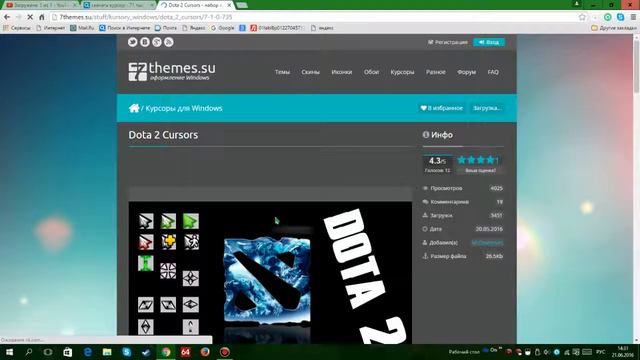Open Другие закладки folder

(614, 28)
